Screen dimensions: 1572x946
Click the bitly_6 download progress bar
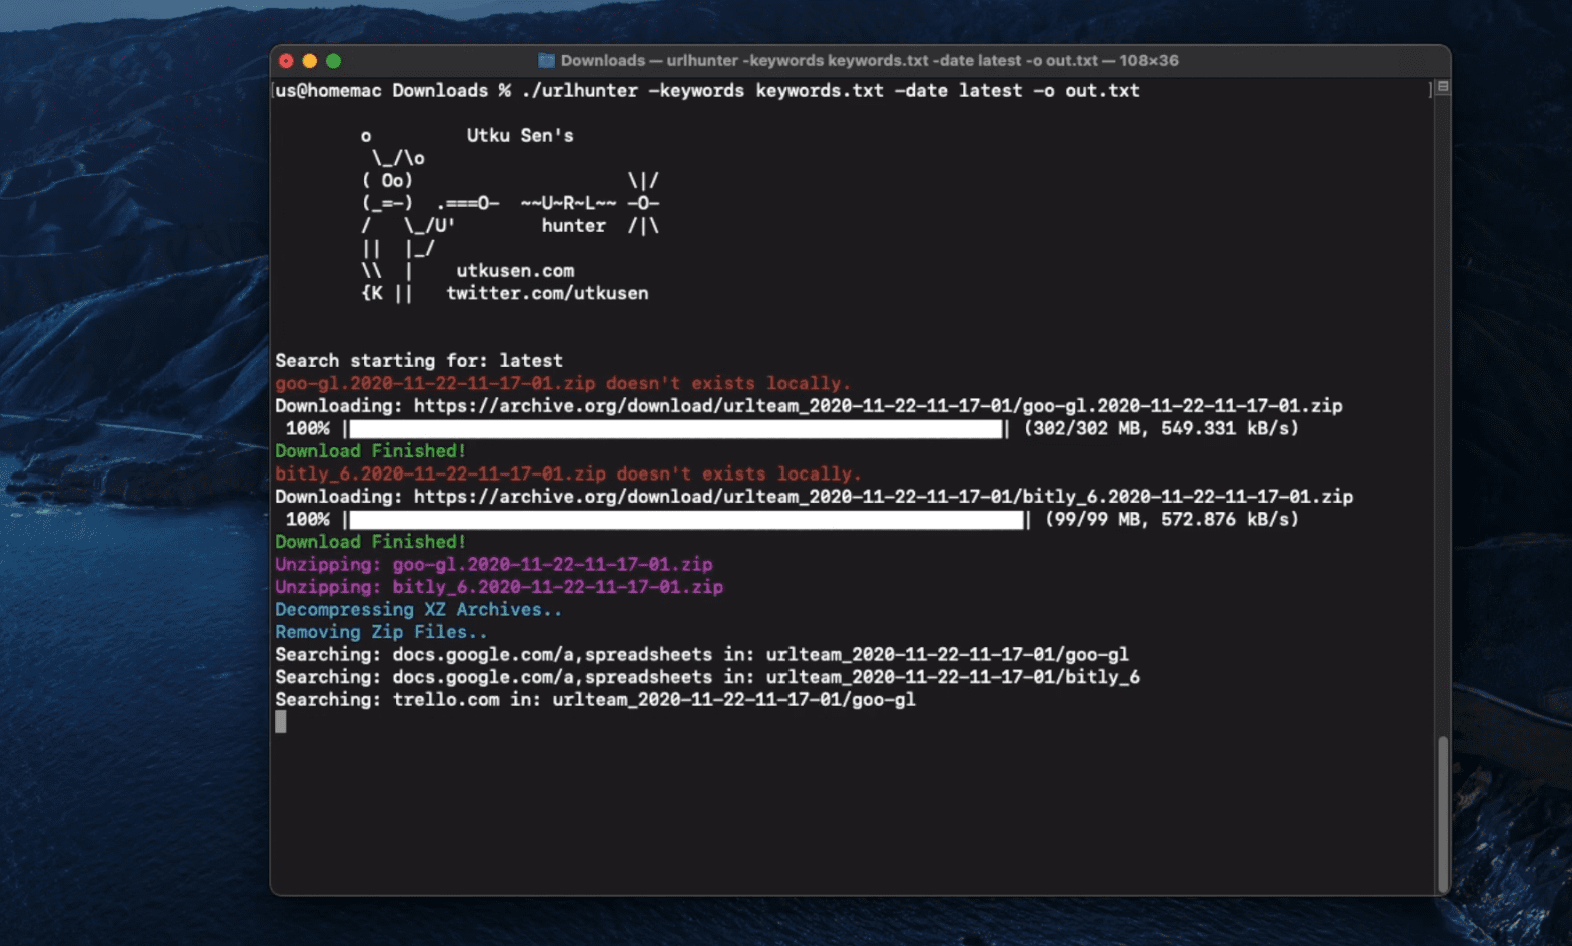687,520
